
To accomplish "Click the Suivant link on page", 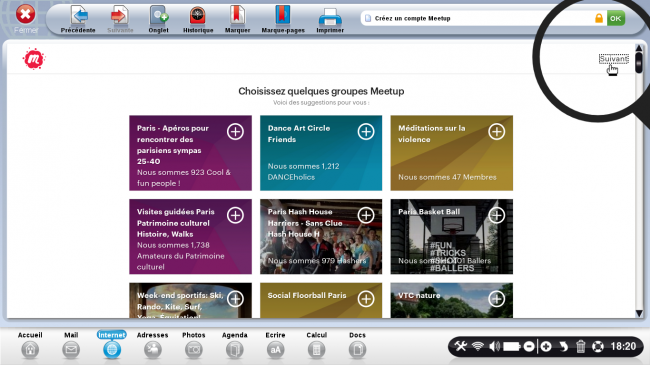I will coord(614,59).
